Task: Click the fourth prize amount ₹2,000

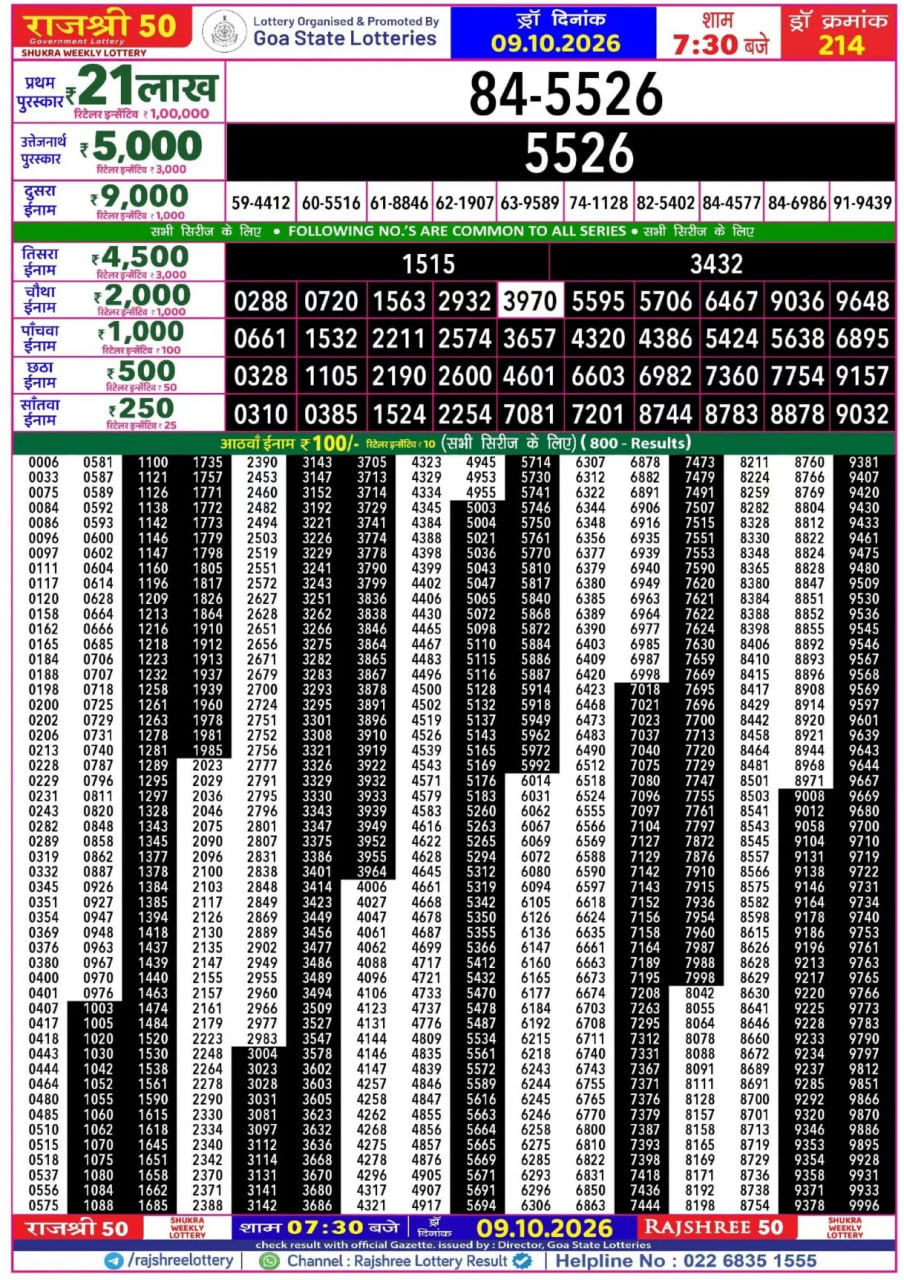Action: (x=141, y=296)
